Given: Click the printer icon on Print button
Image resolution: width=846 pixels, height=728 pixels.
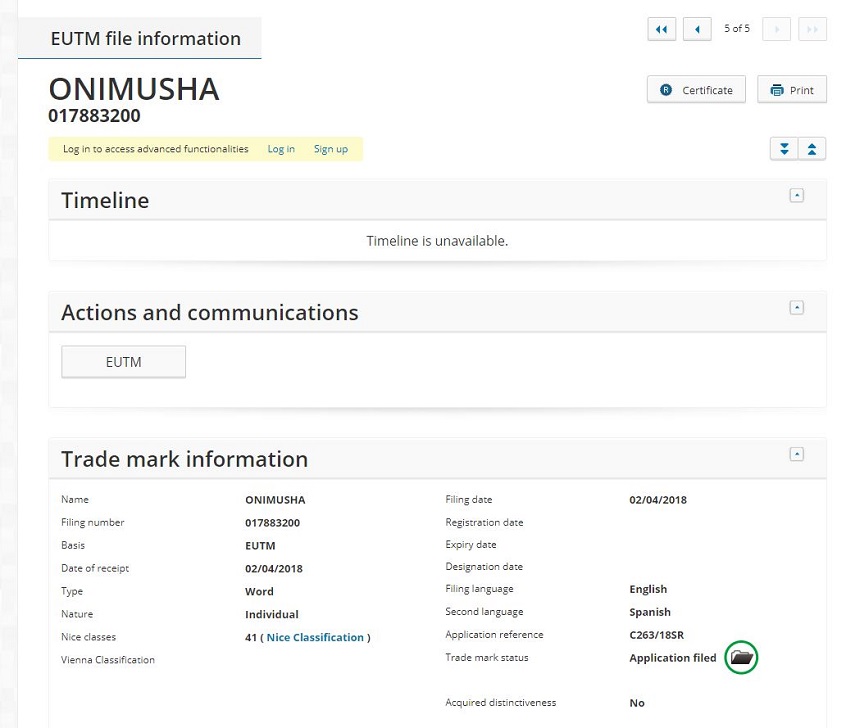Looking at the screenshot, I should 776,90.
